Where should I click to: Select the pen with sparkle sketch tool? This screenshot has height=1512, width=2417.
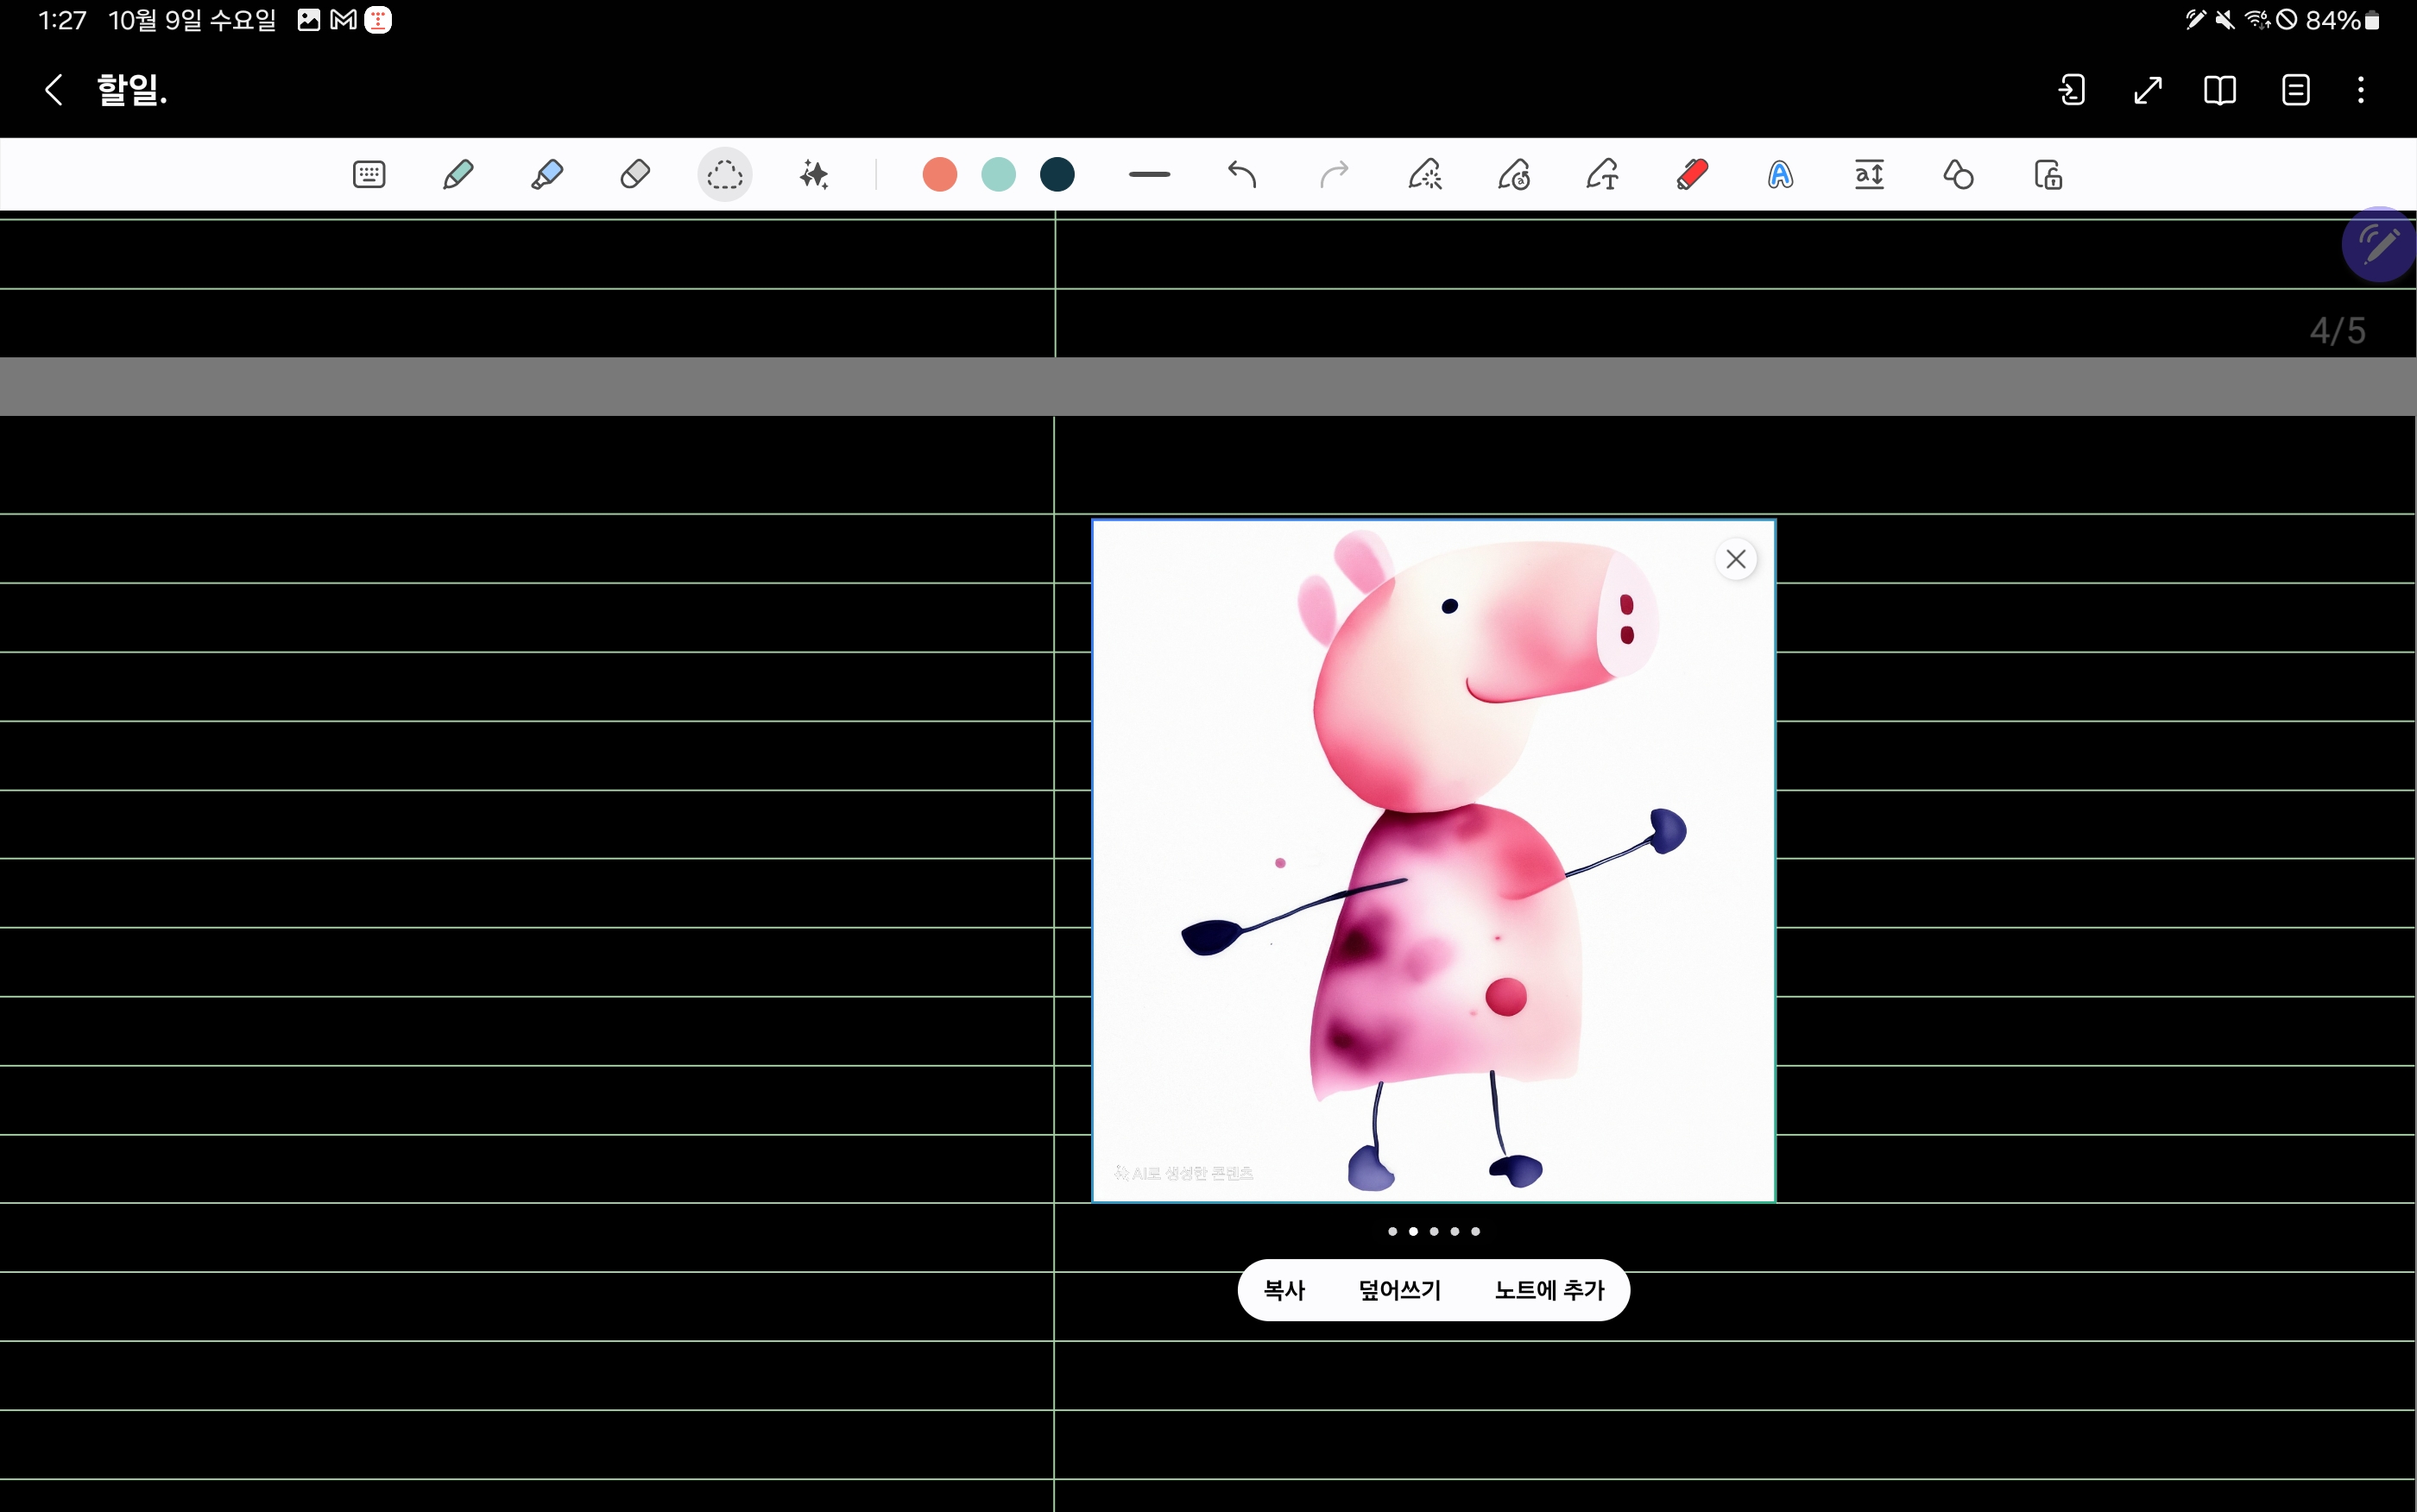point(1425,175)
